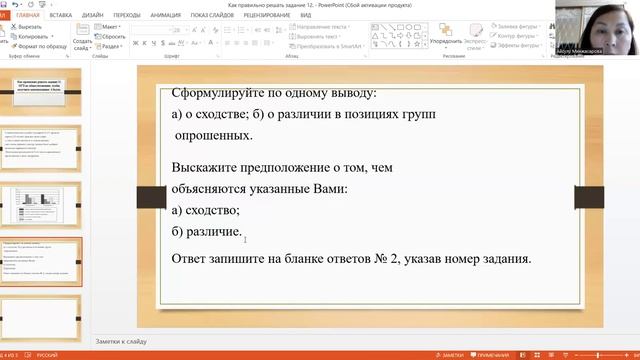Click the Создать слайд new slide icon
640x360 pixels.
coord(82,30)
